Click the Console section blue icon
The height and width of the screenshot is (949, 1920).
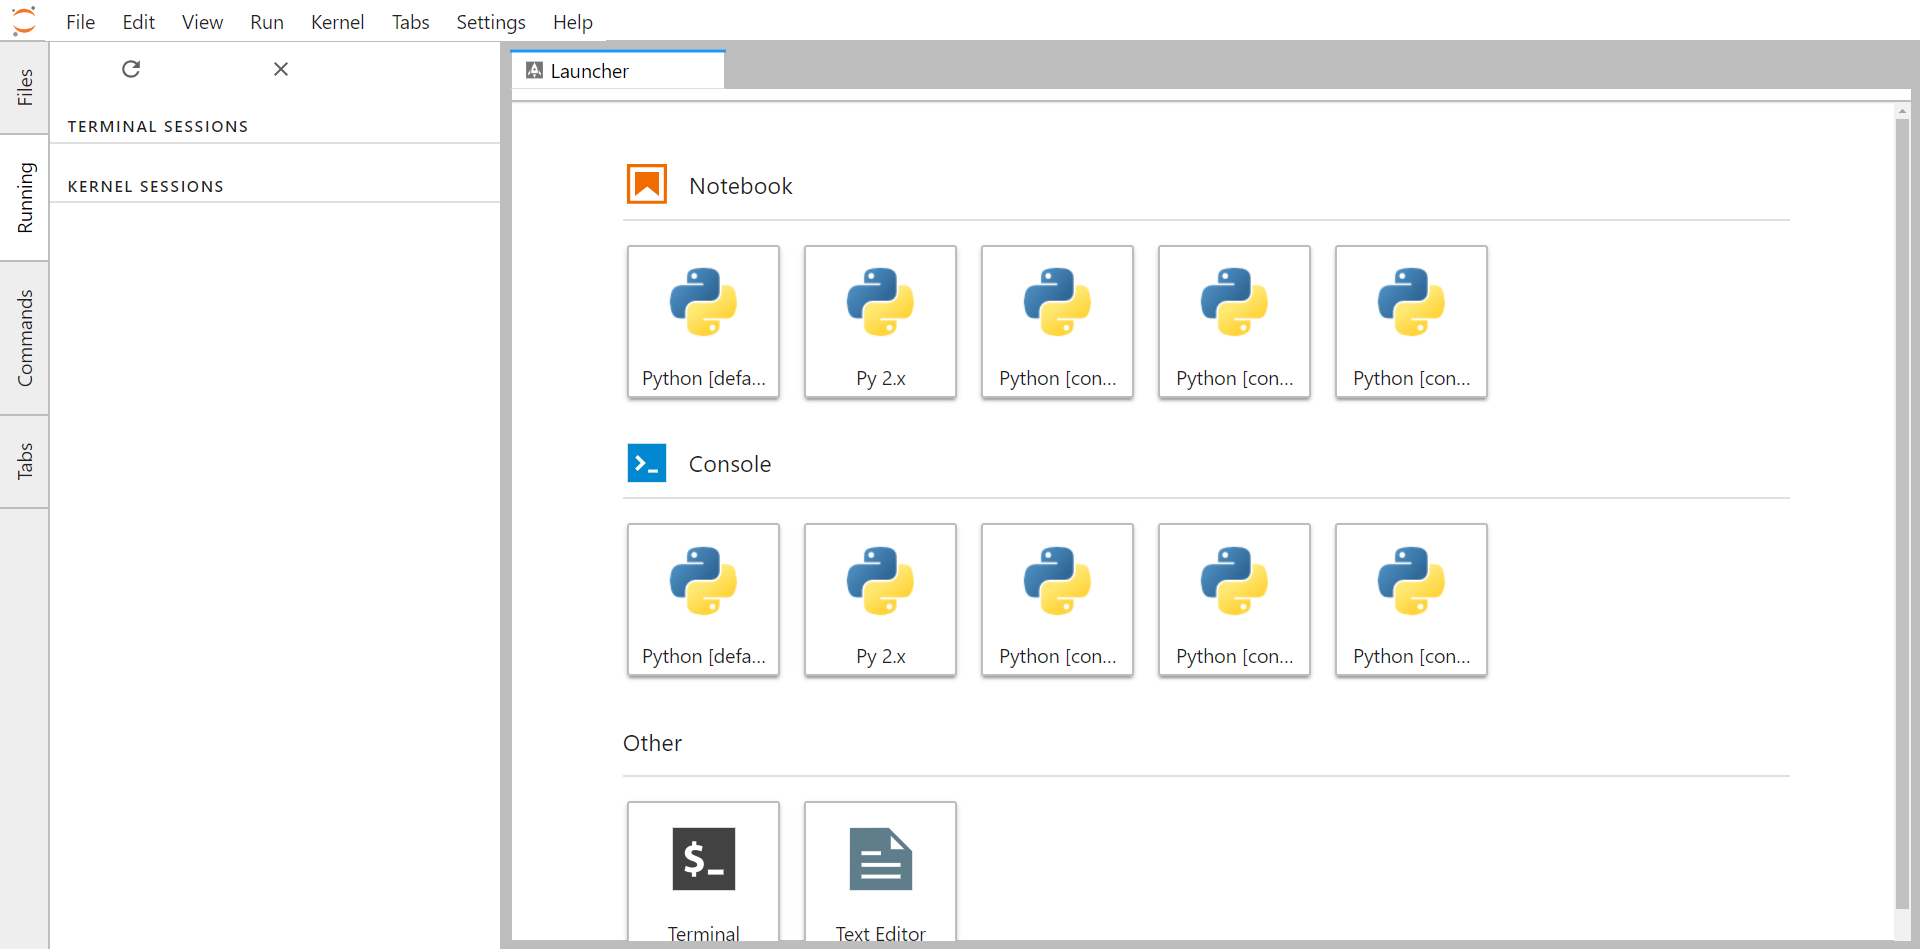(647, 463)
